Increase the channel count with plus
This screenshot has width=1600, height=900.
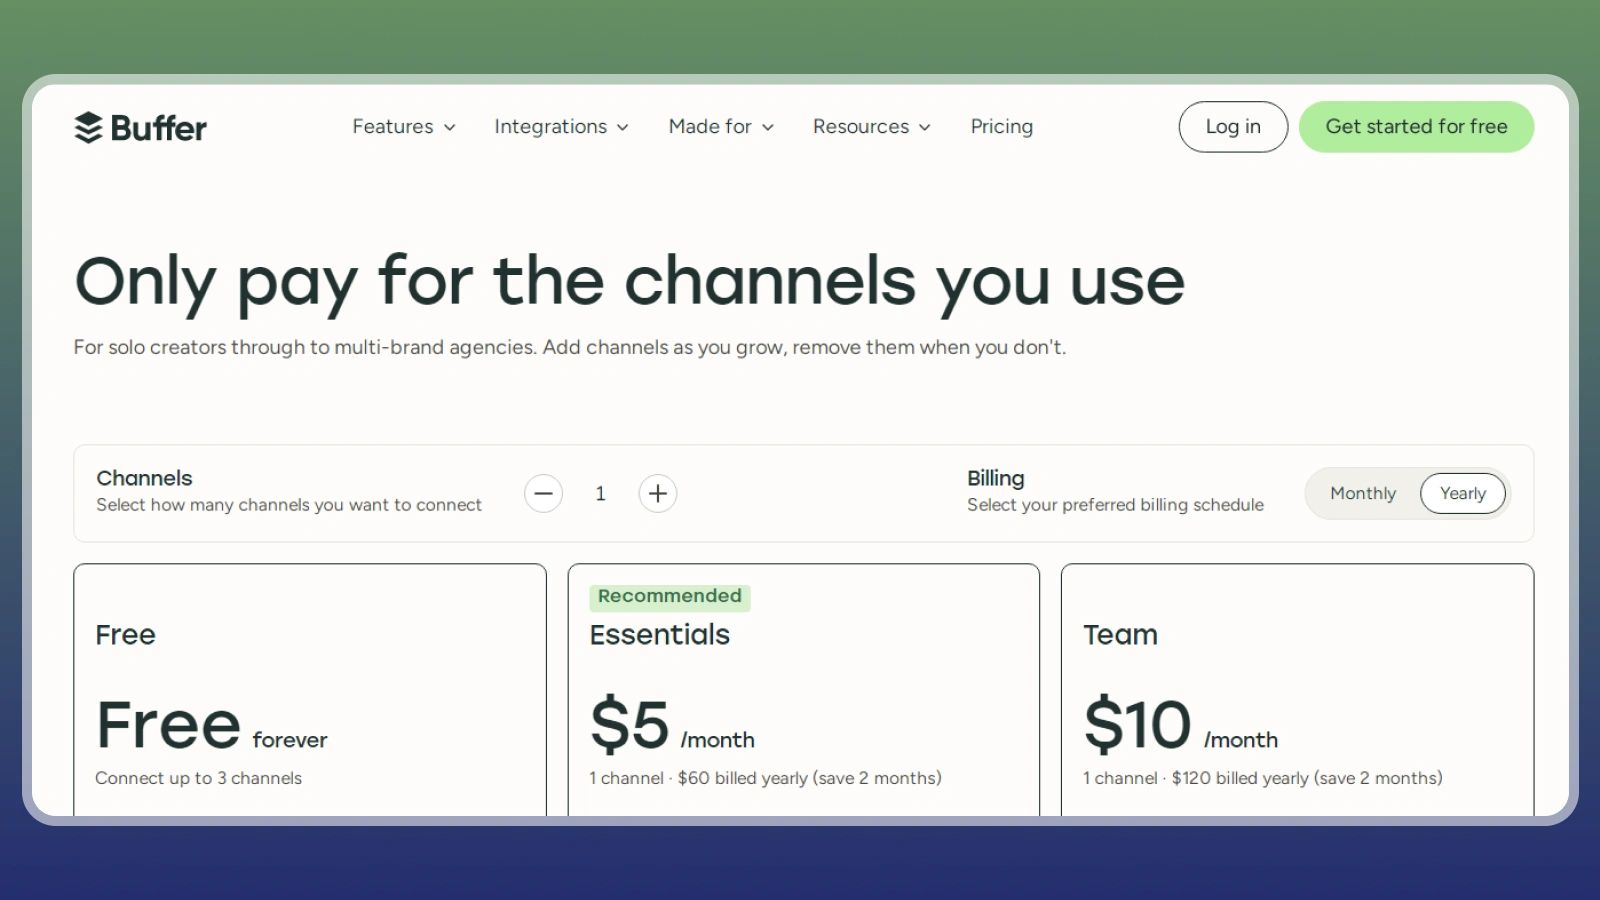(657, 493)
